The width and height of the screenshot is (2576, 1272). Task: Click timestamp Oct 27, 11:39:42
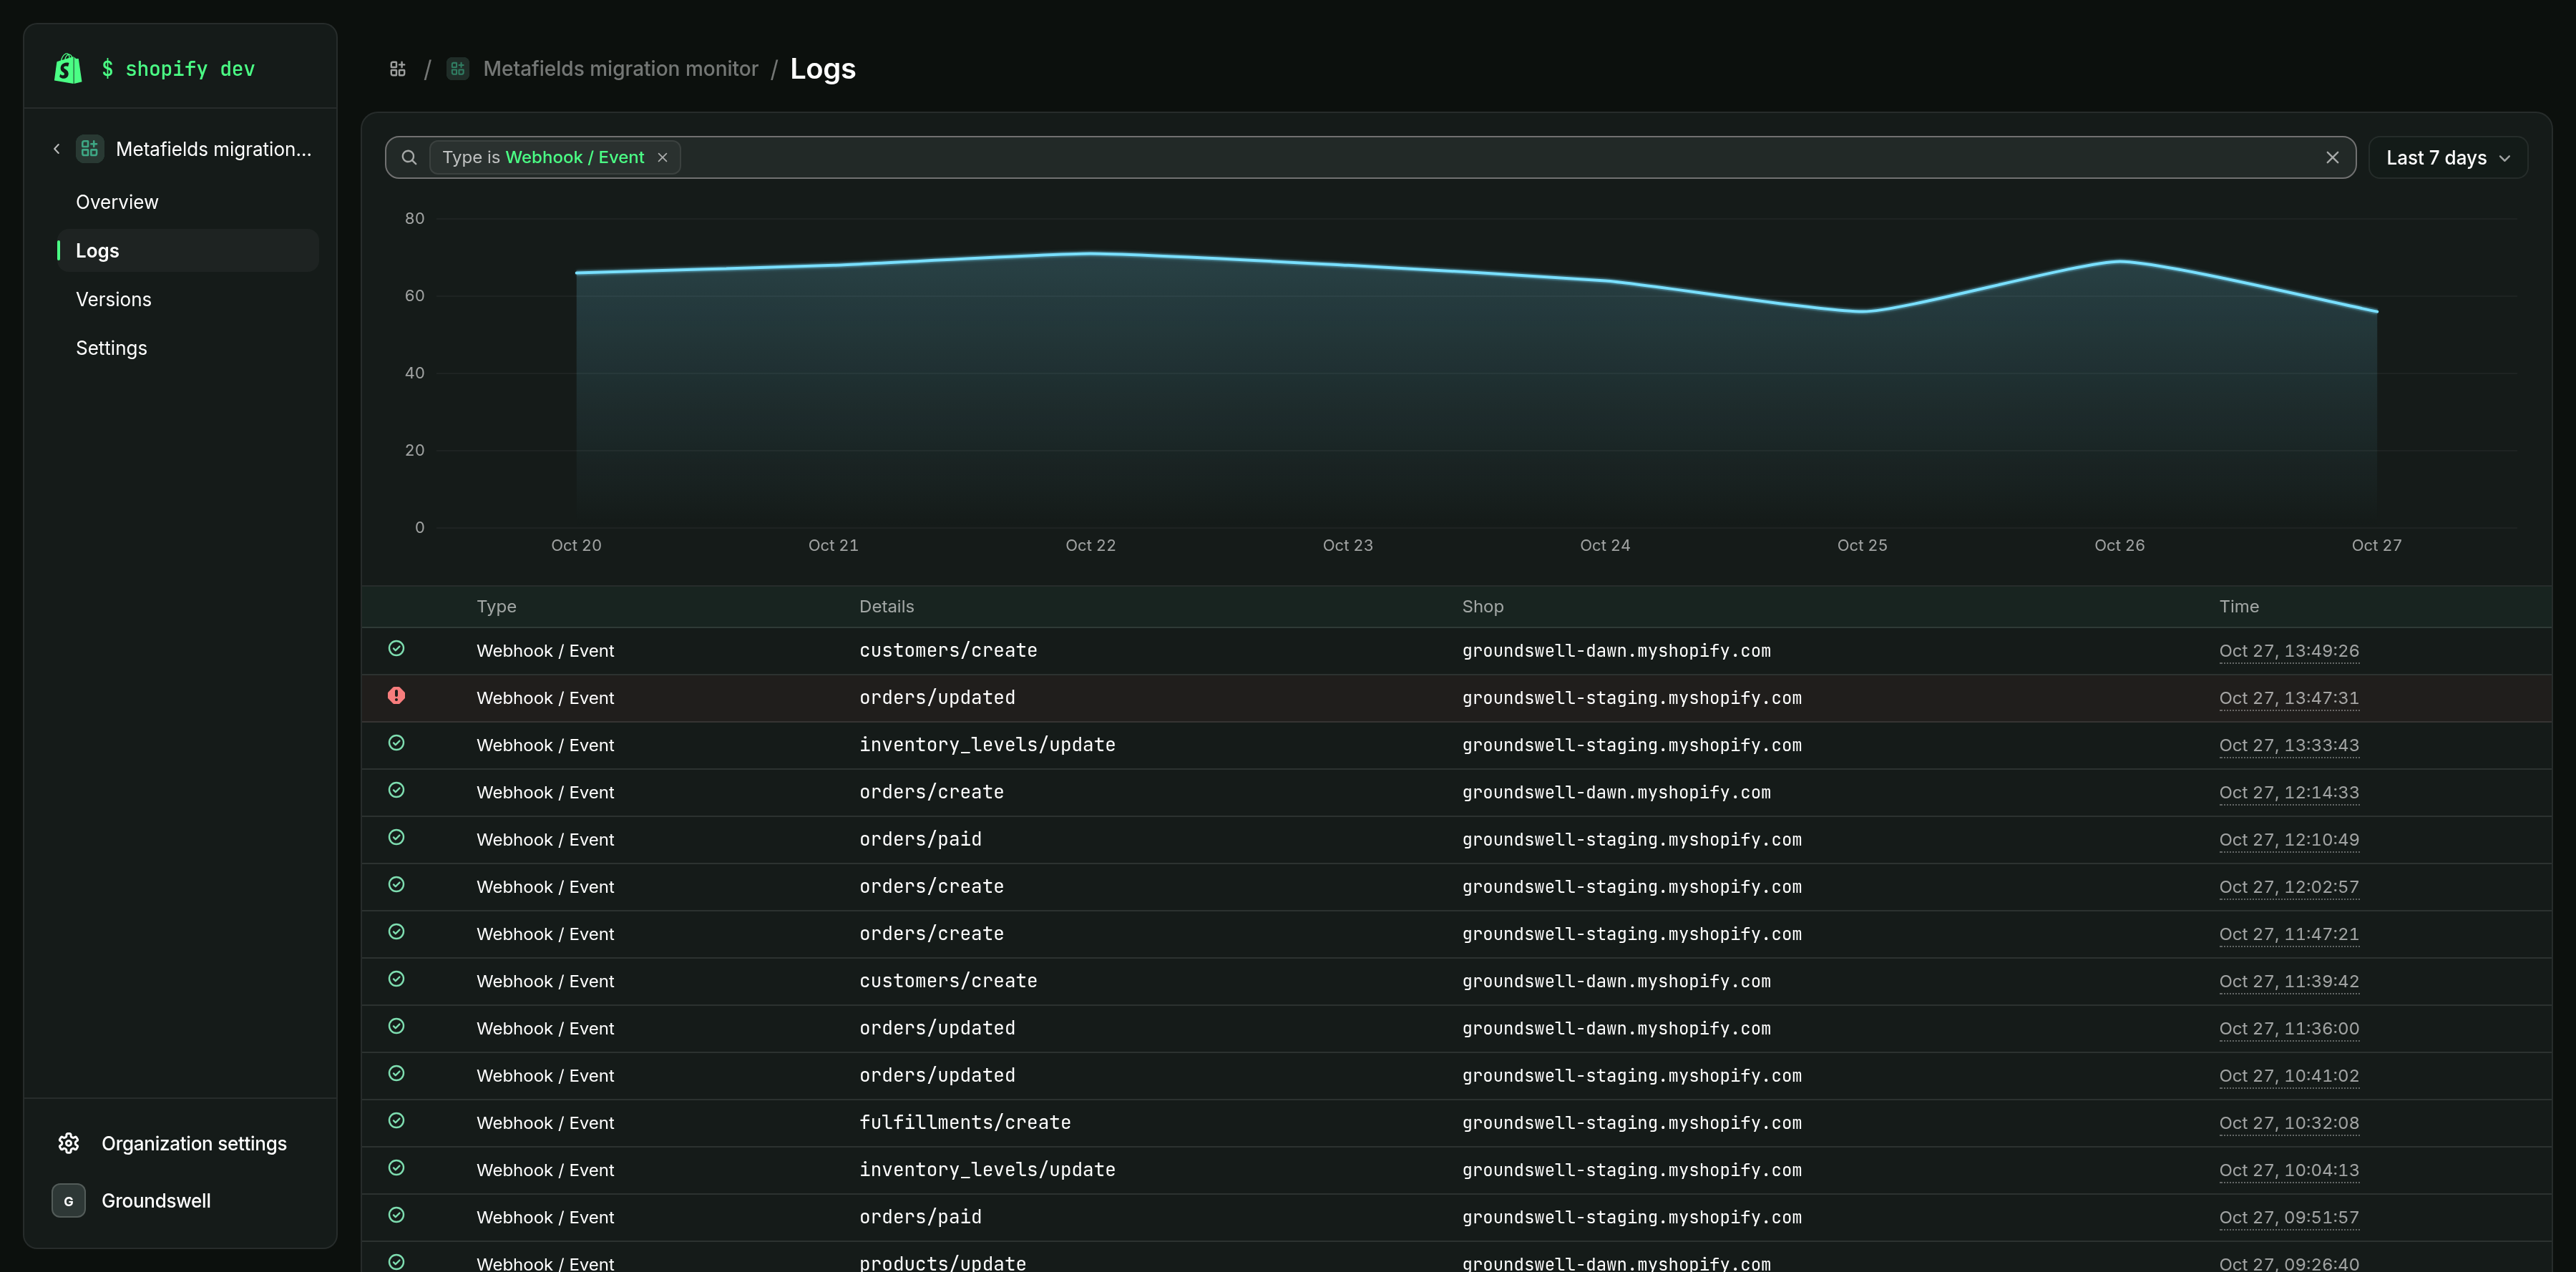click(2289, 981)
